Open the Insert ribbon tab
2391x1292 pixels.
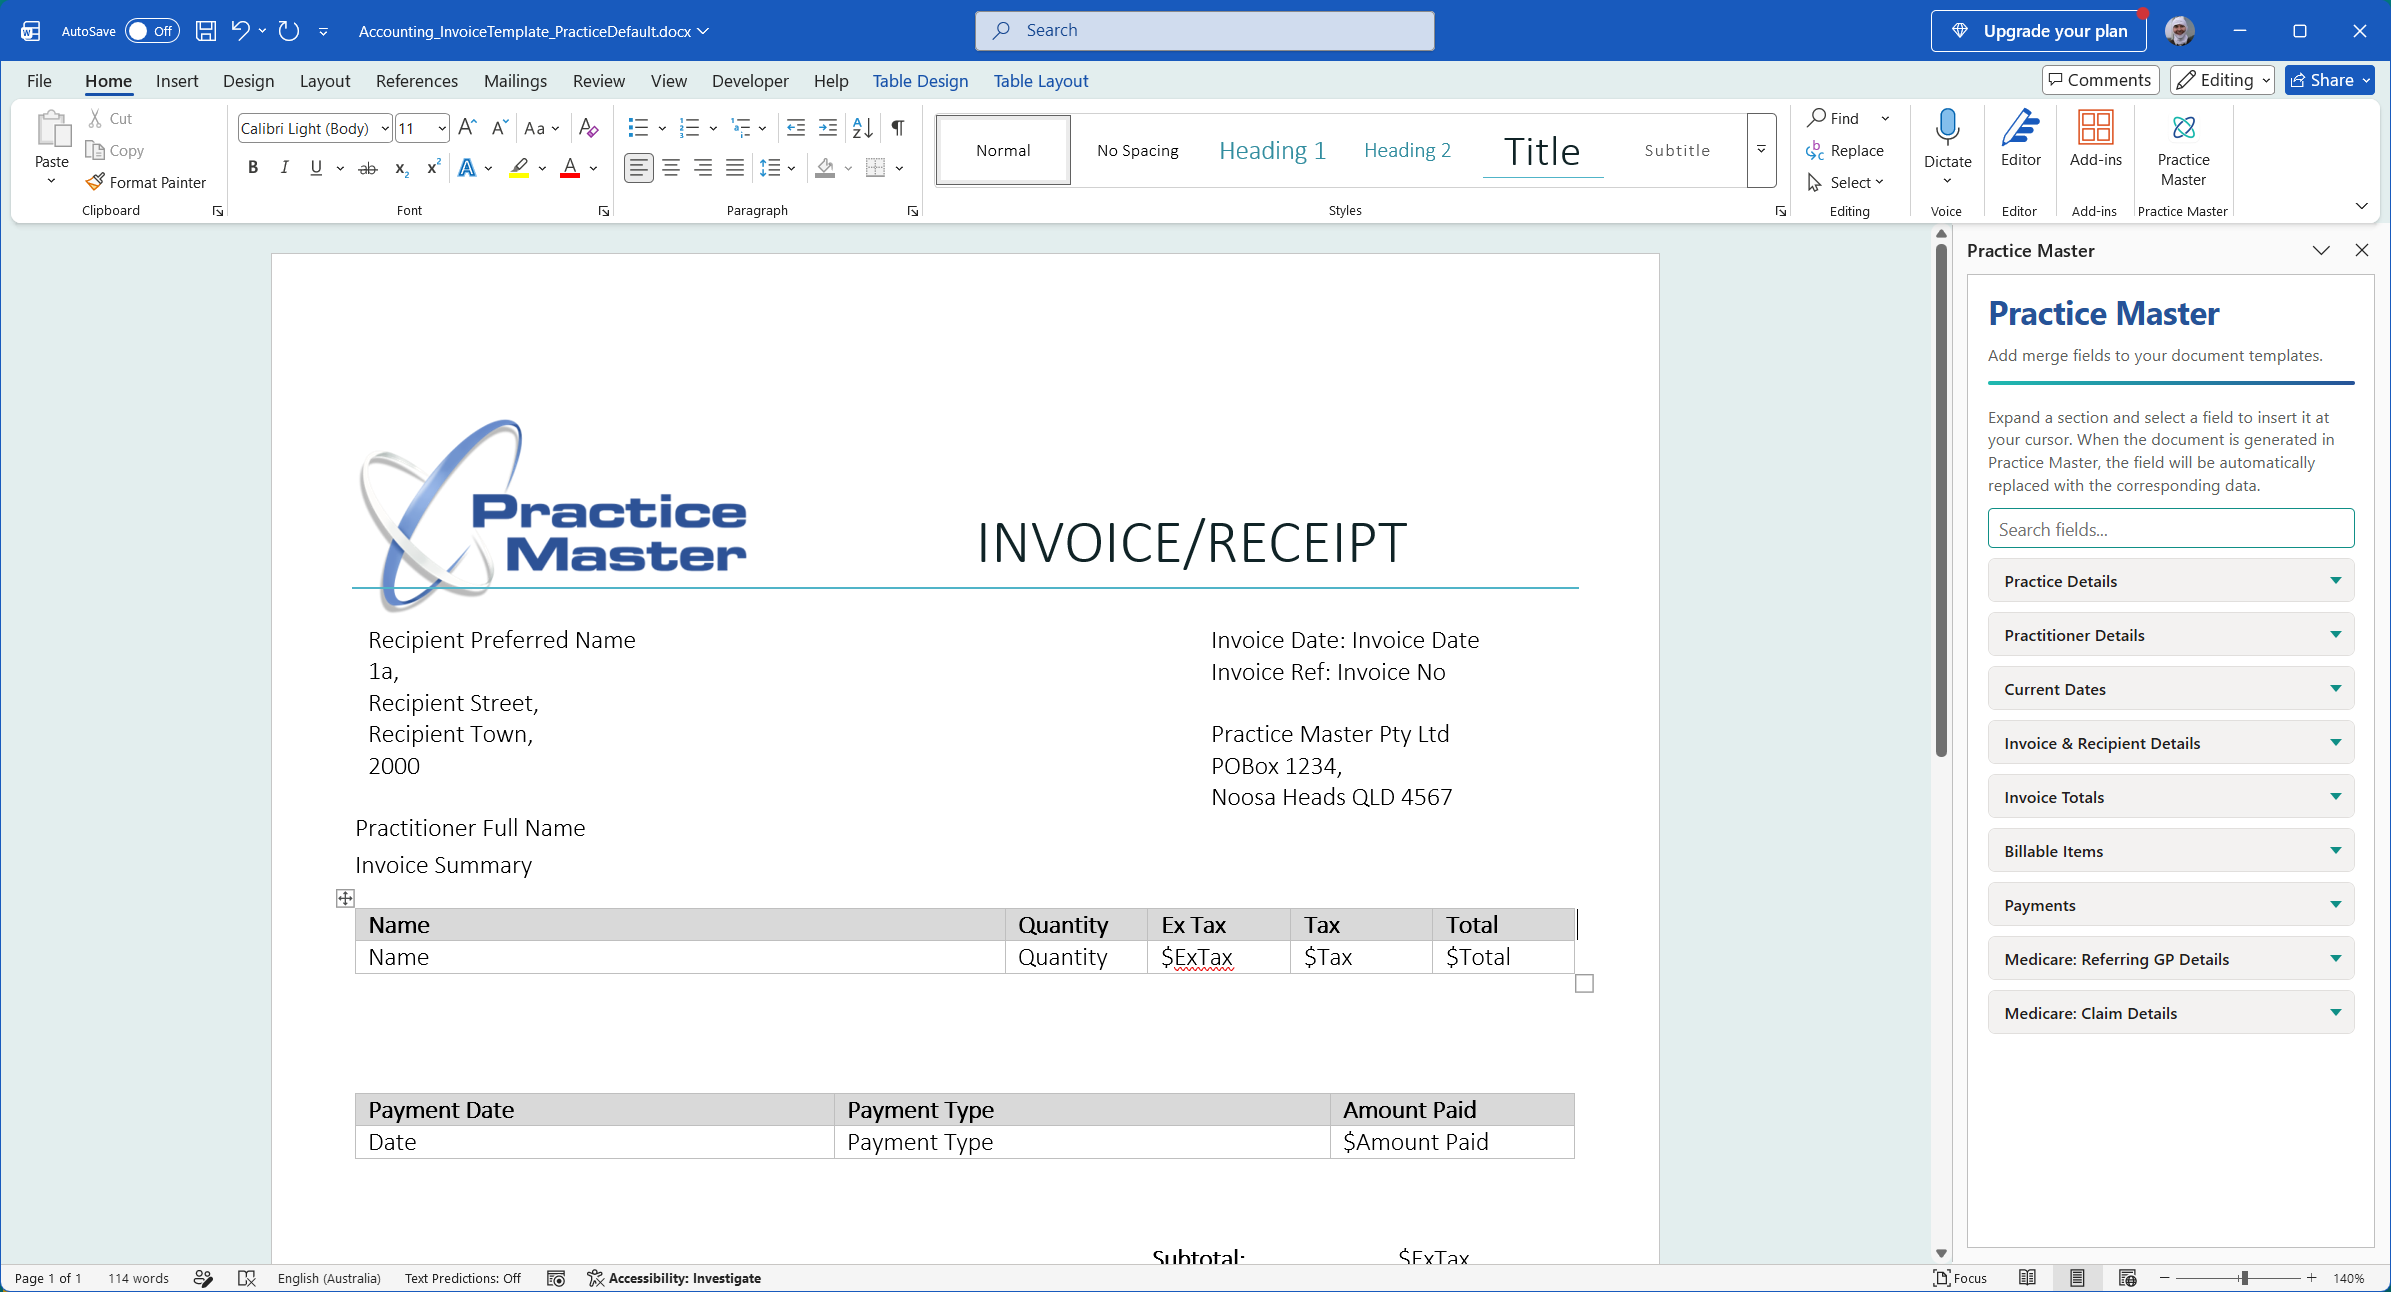coord(177,81)
